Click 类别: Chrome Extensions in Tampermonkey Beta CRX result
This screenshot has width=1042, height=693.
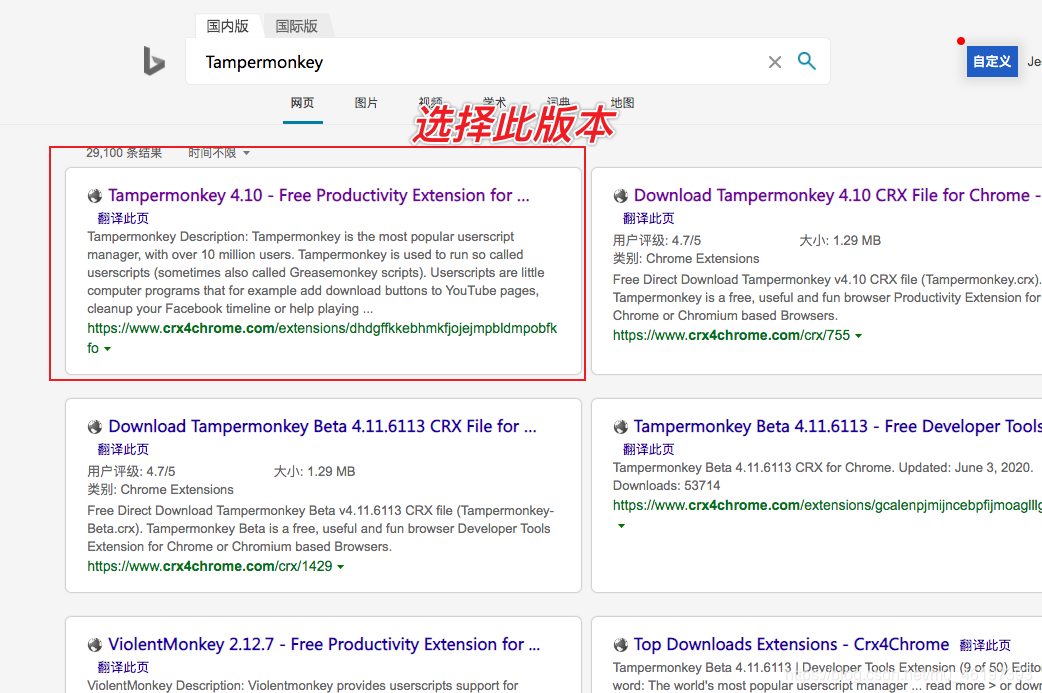[160, 490]
